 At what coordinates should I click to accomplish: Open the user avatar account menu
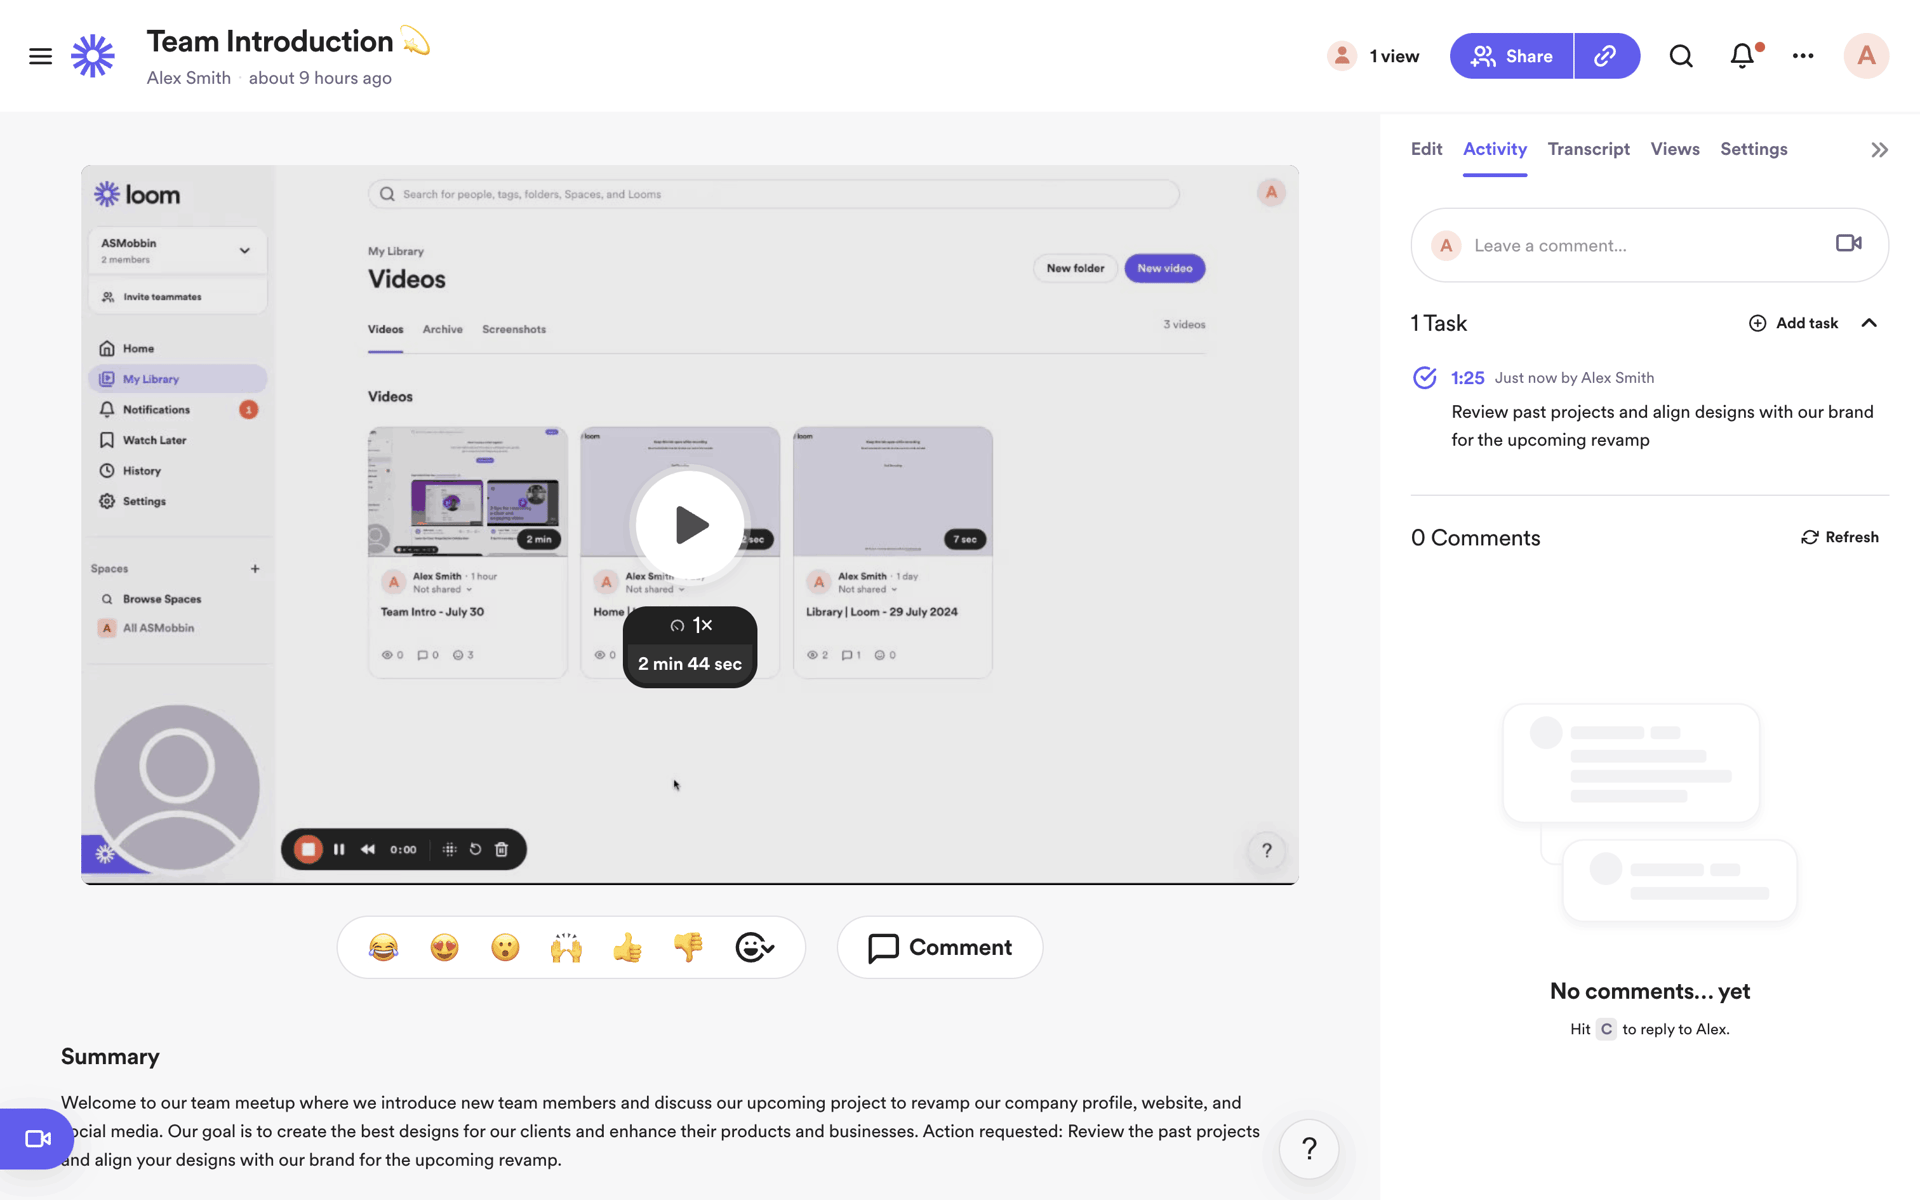click(x=1866, y=56)
